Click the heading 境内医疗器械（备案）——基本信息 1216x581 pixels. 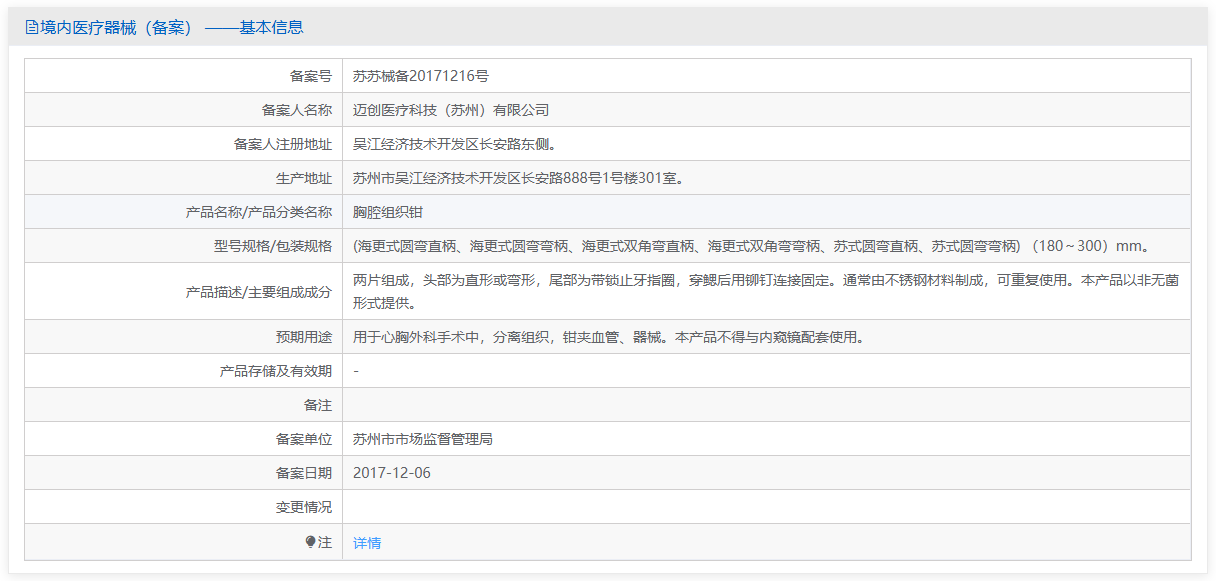(x=171, y=28)
